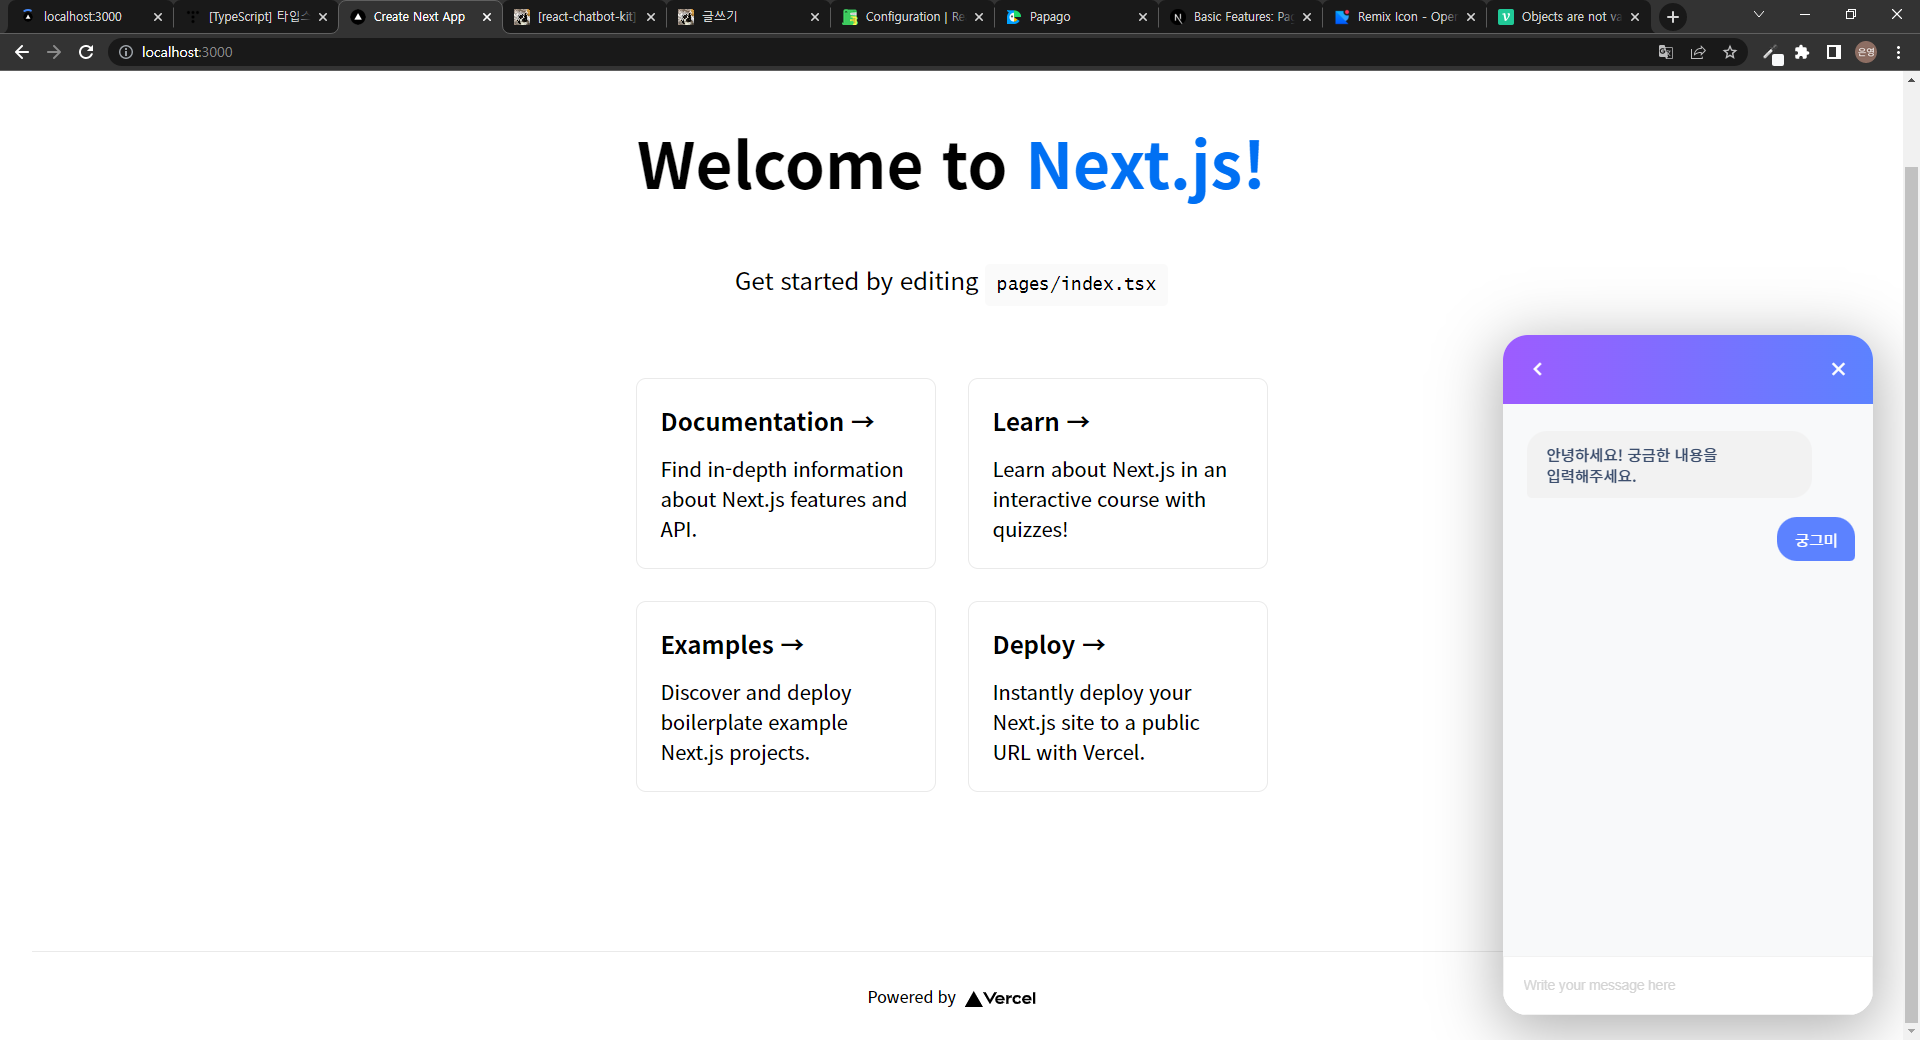Open the translate page icon
This screenshot has width=1920, height=1040.
tap(1666, 52)
